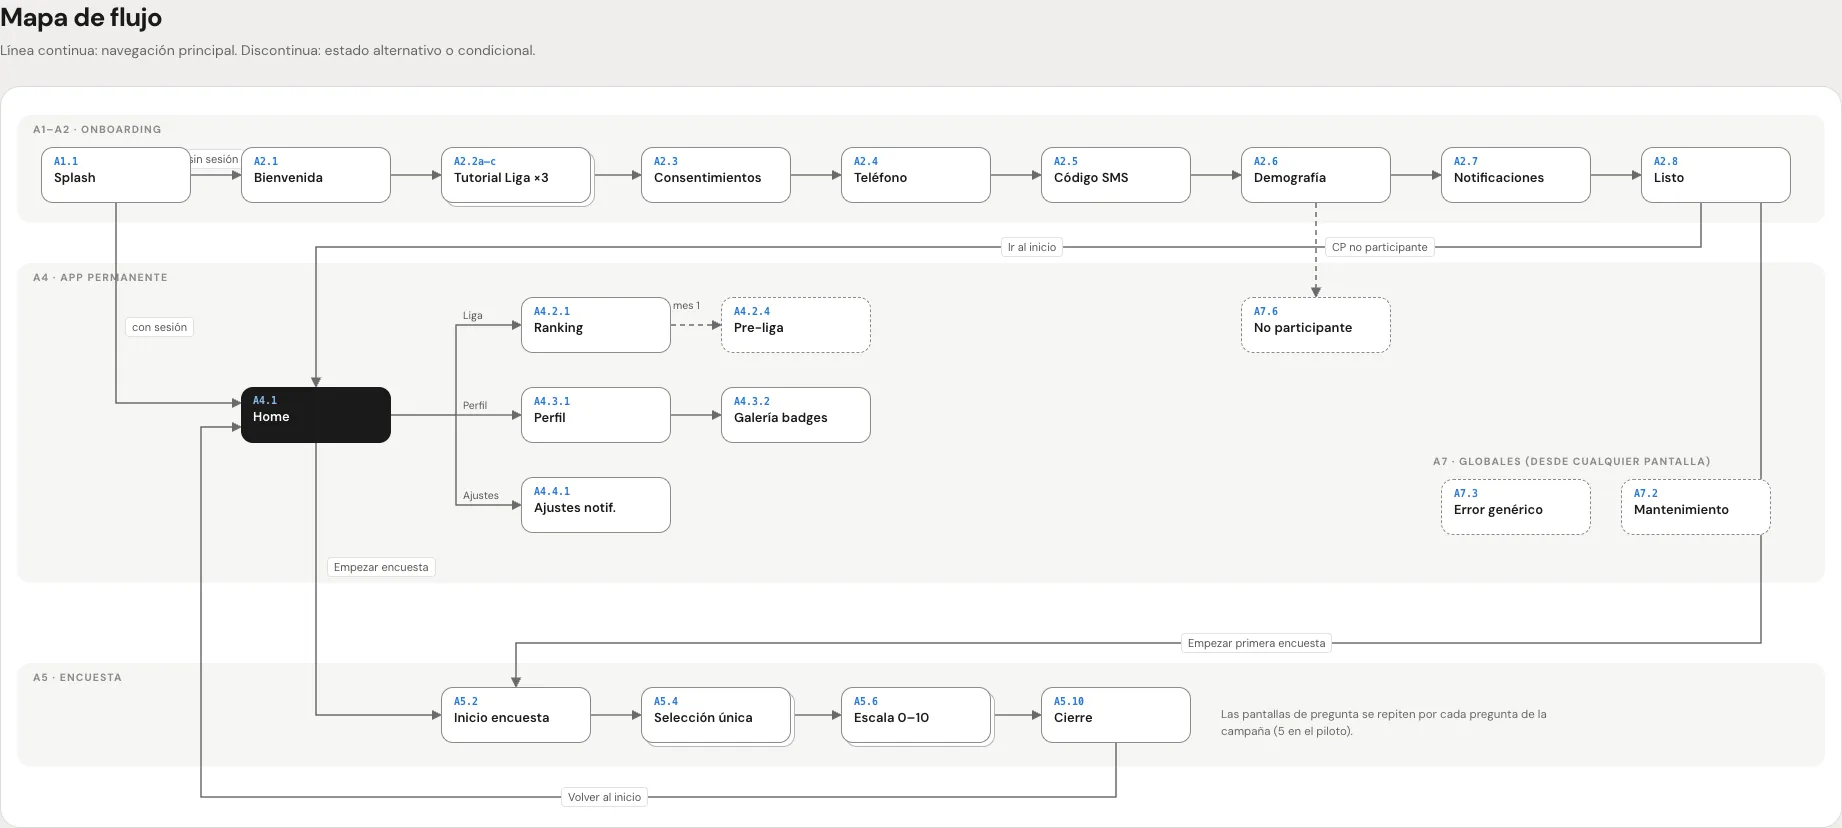This screenshot has width=1842, height=828.
Task: Click the "CP no participante" edge label
Action: (1380, 247)
